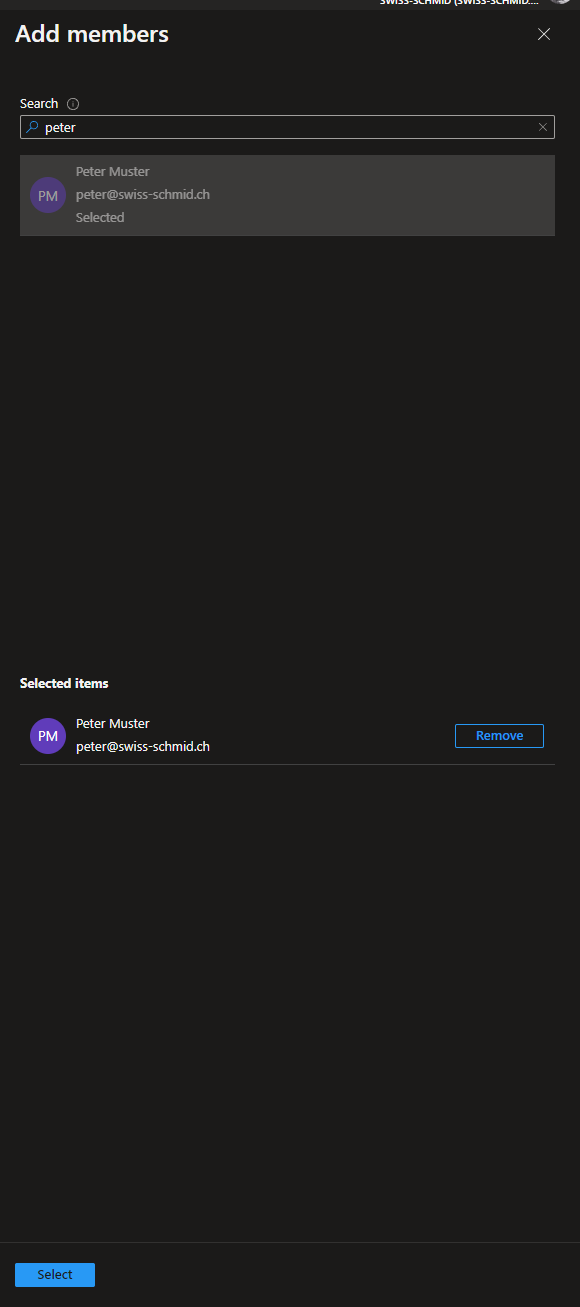Click the search info icon

73,104
